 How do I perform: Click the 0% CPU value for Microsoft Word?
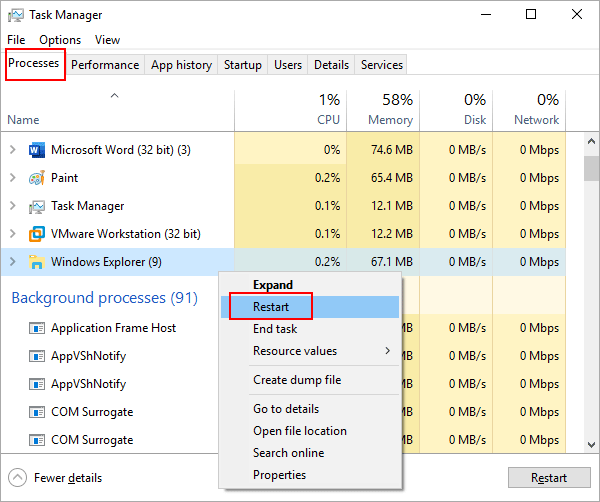point(332,150)
